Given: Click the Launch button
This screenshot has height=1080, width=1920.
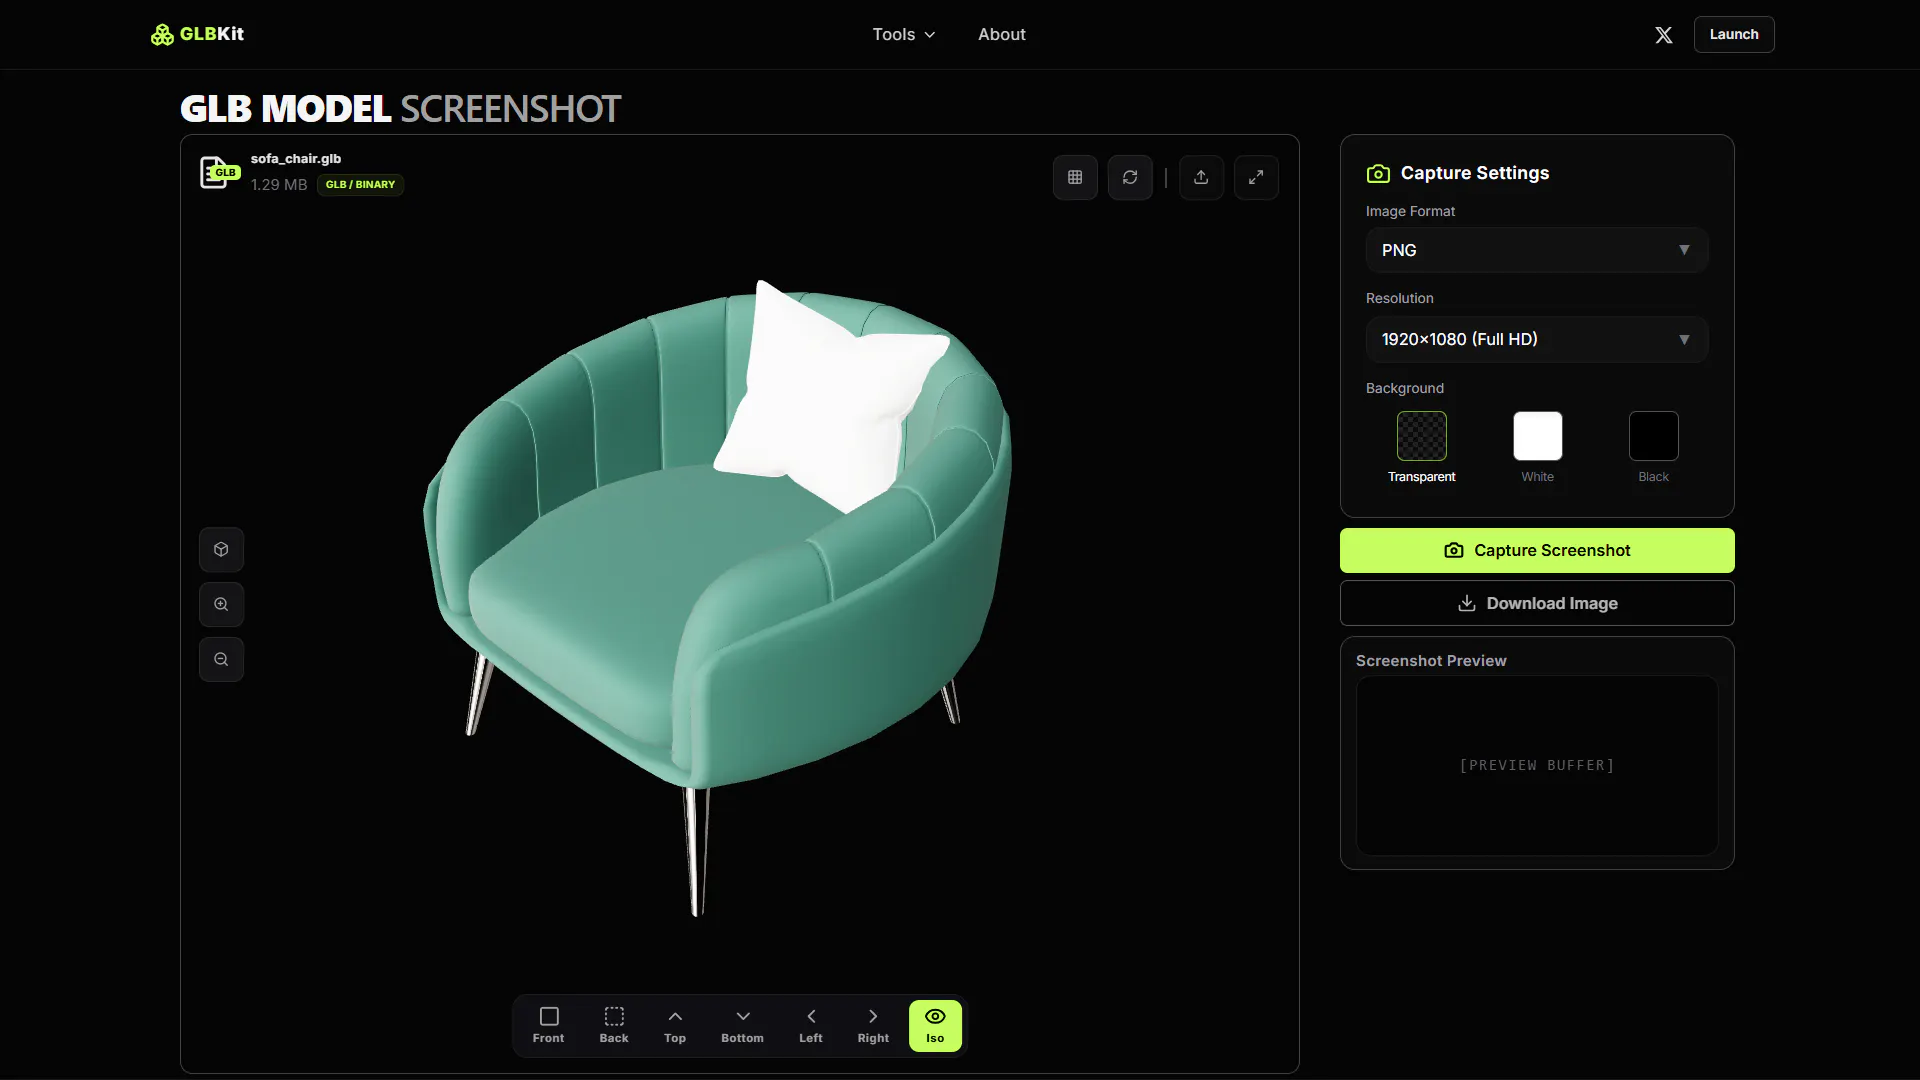Looking at the screenshot, I should click(1734, 35).
